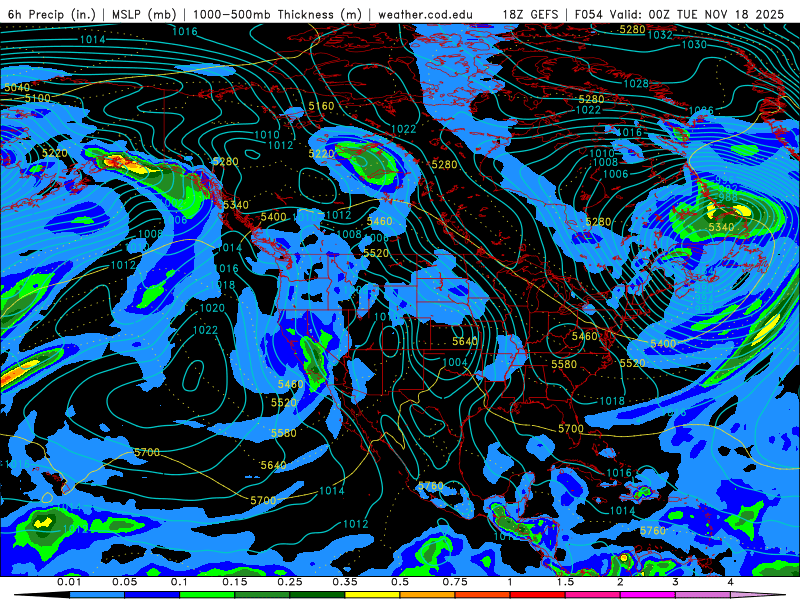This screenshot has width=800, height=600.
Task: Click the '4' legend value
Action: pyautogui.click(x=730, y=582)
